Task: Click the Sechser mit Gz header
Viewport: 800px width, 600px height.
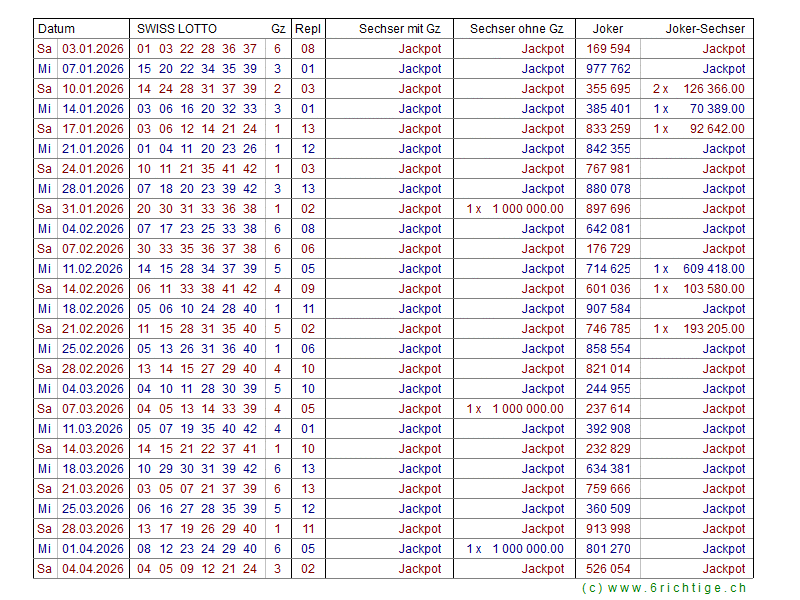Action: coord(399,29)
